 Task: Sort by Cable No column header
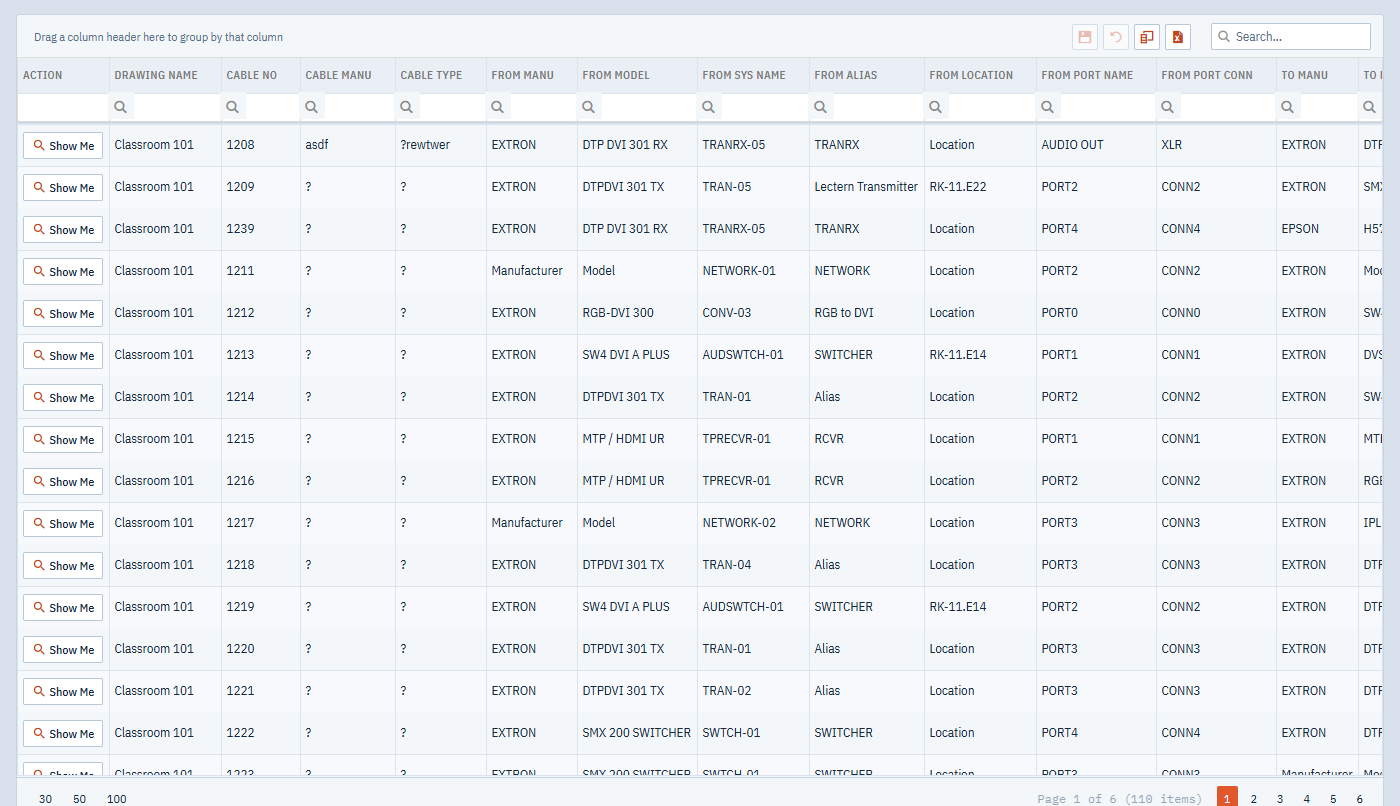261,75
